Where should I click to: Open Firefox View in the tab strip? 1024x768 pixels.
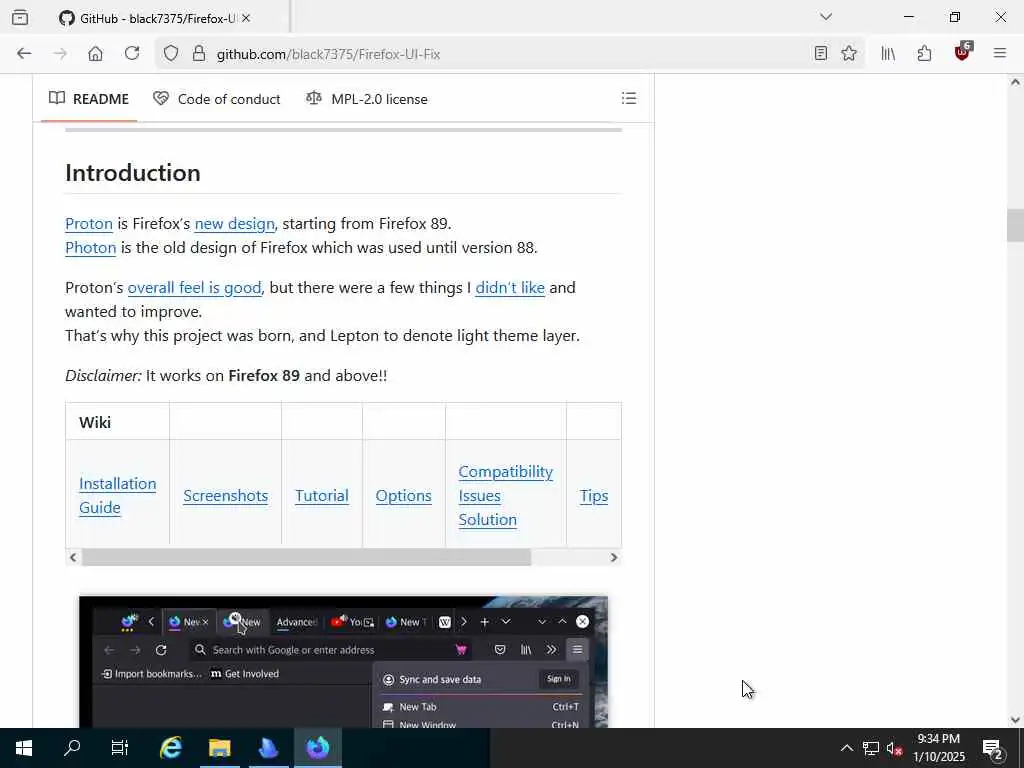(x=20, y=18)
